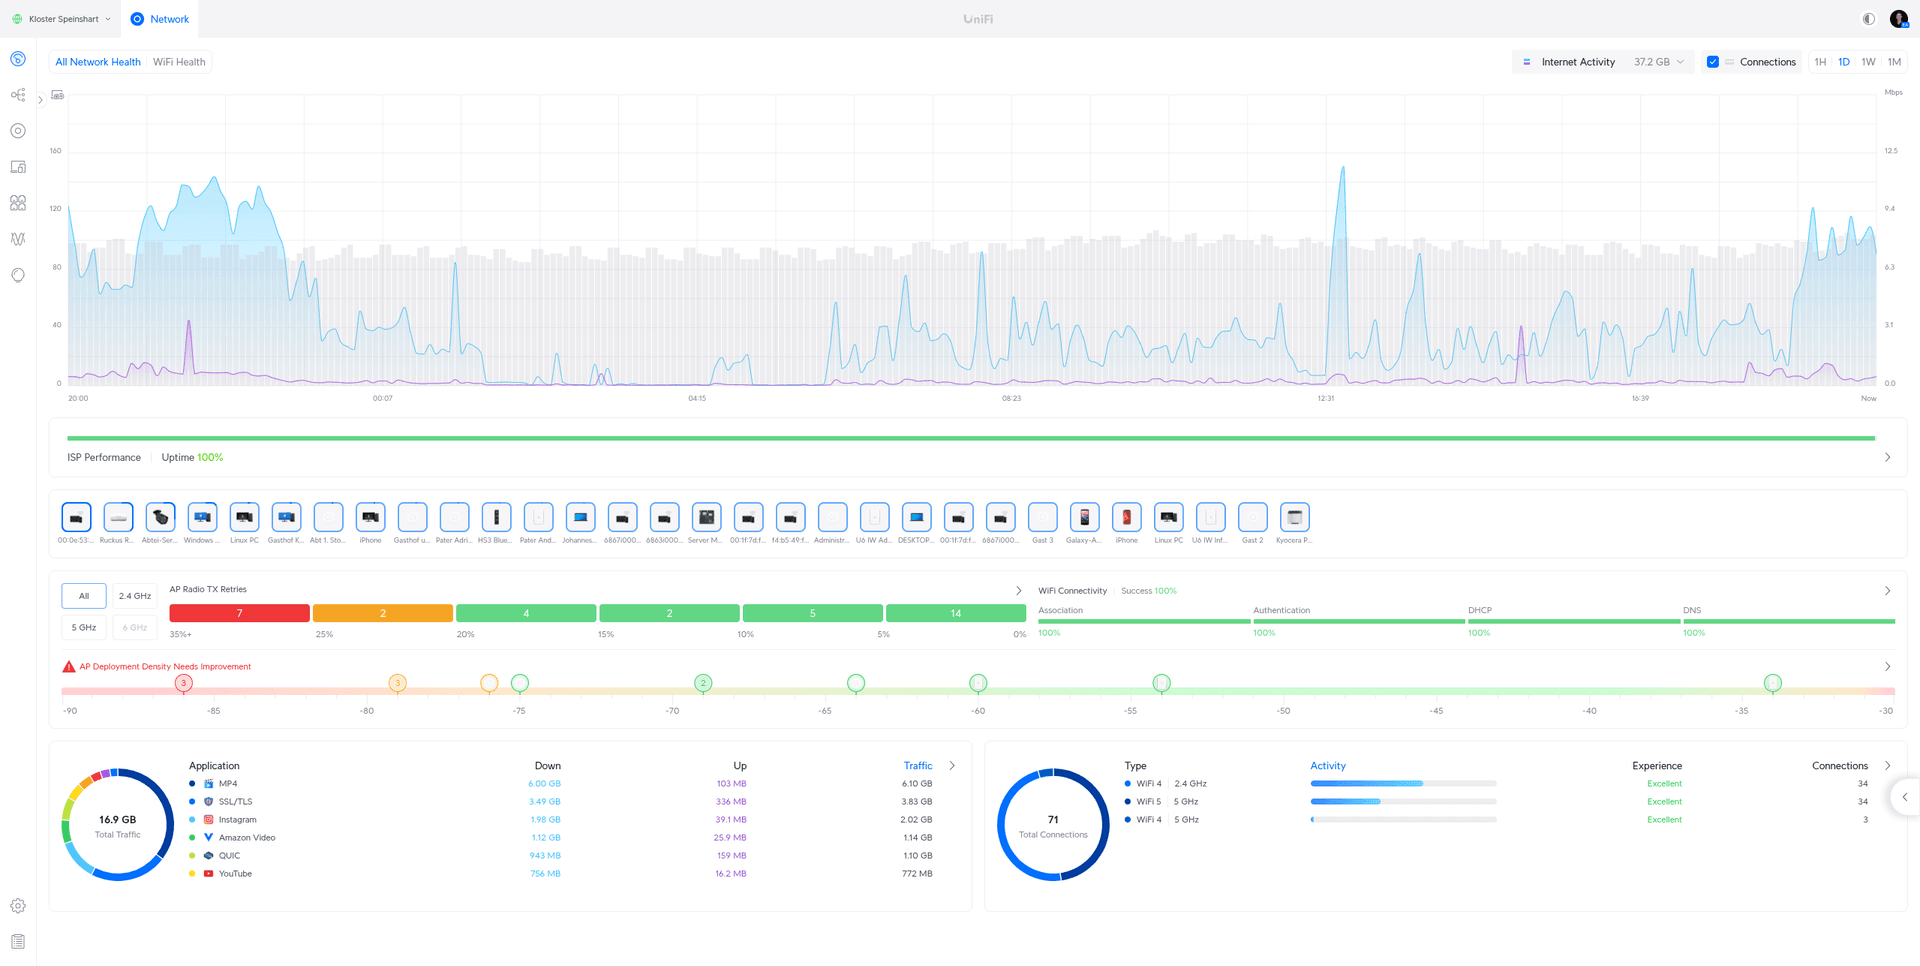The height and width of the screenshot is (966, 1920).
Task: Expand the WiFi Connectivity chevron
Action: point(1887,590)
